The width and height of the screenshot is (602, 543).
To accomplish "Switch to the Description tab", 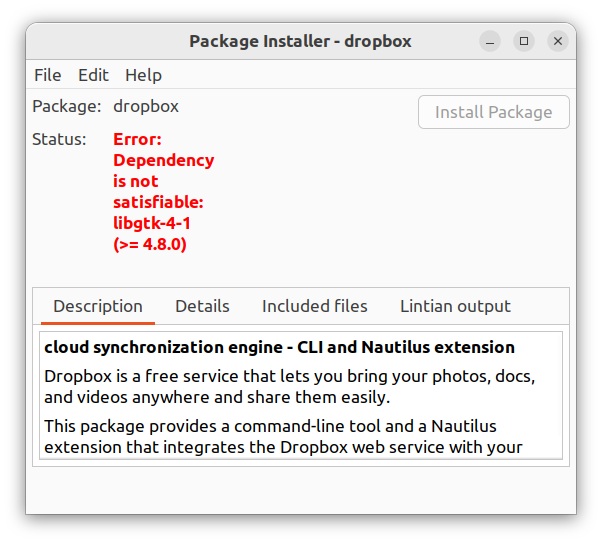I will tap(98, 306).
